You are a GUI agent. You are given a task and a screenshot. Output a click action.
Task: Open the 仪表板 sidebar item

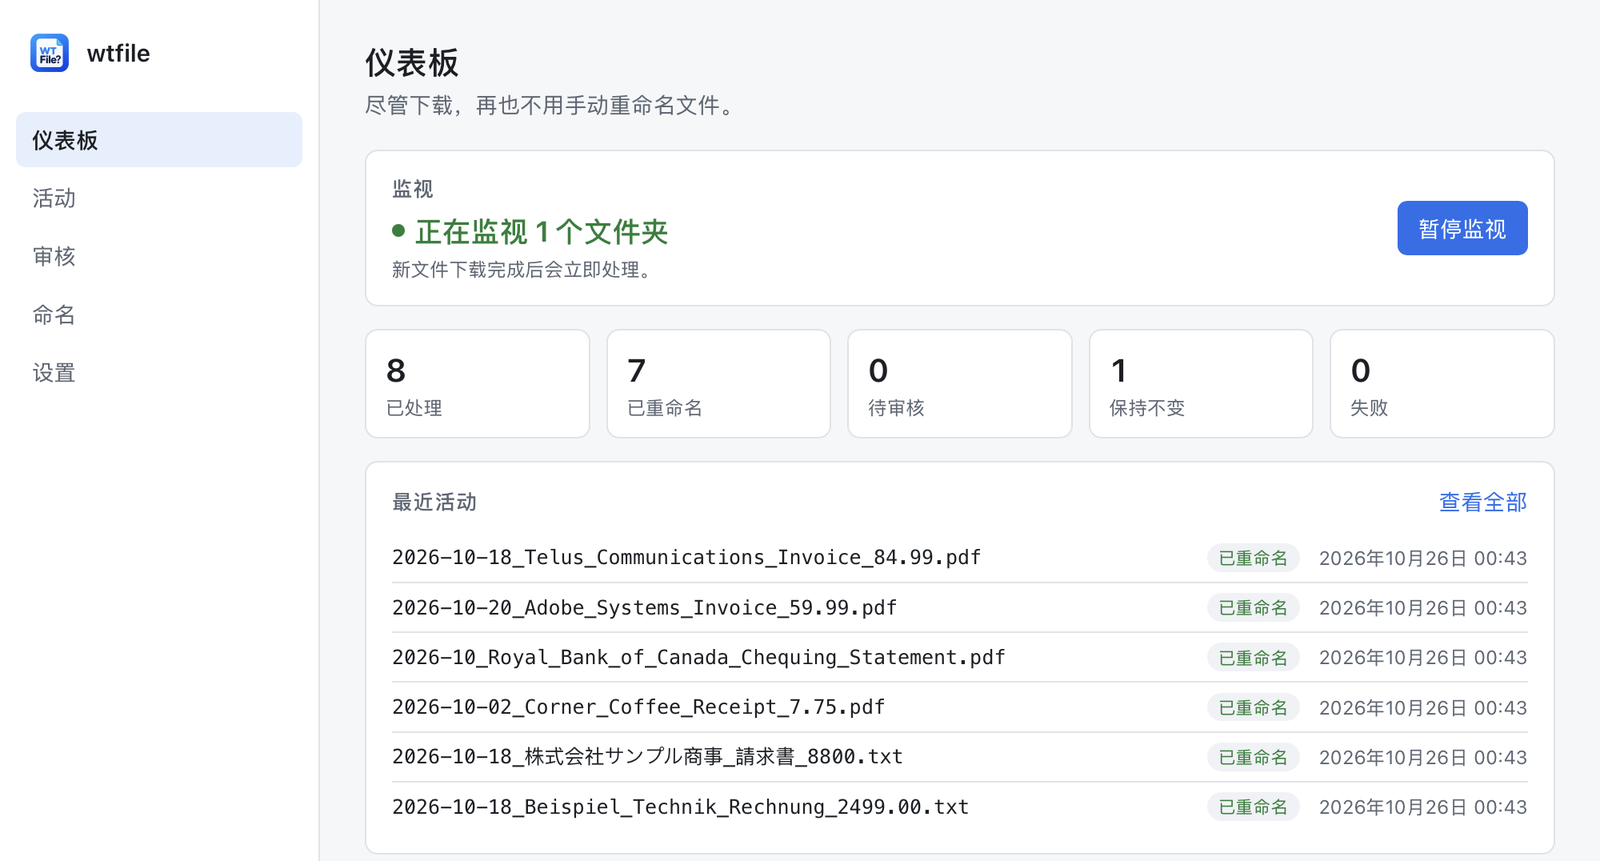point(159,140)
